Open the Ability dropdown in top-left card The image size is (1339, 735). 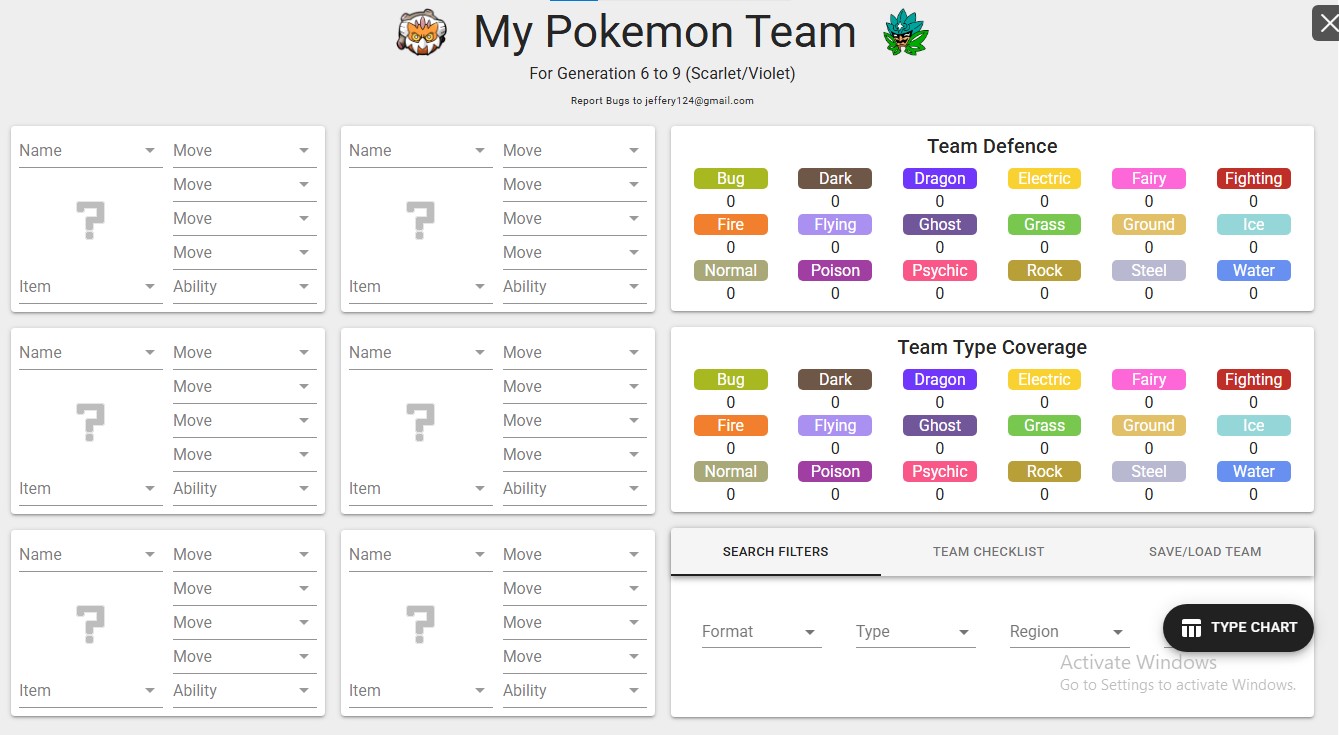(x=244, y=287)
